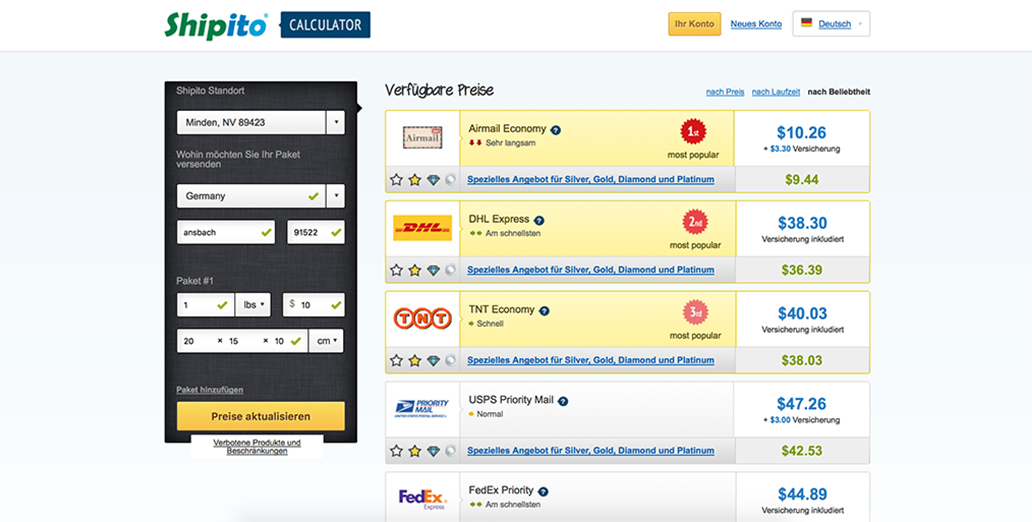The height and width of the screenshot is (522, 1032).
Task: Click the $9.44 member price
Action: pos(802,180)
